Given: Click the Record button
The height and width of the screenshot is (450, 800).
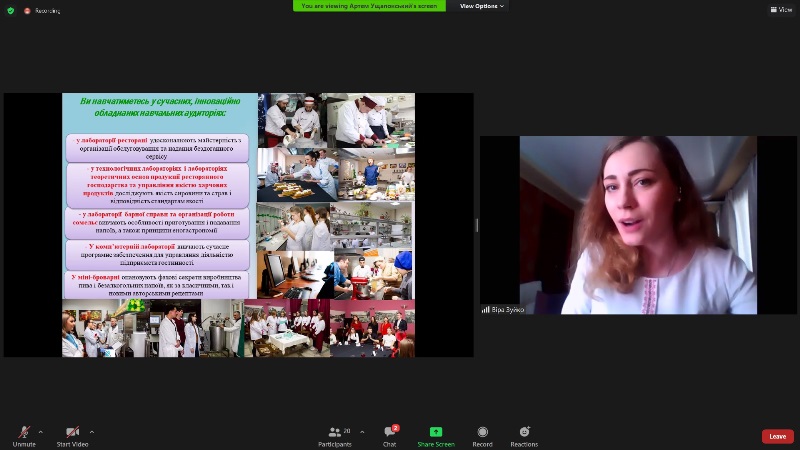Looking at the screenshot, I should (x=482, y=436).
